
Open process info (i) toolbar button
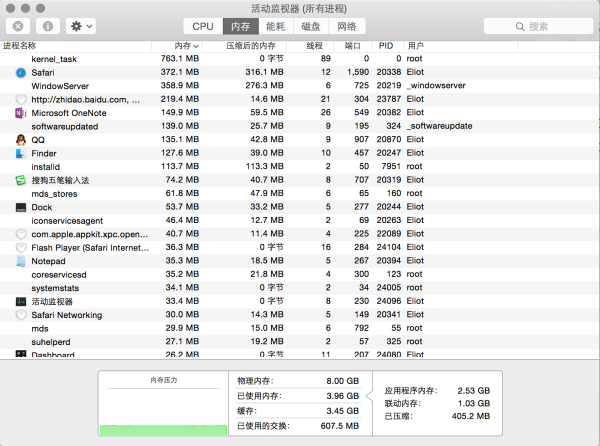(48, 26)
